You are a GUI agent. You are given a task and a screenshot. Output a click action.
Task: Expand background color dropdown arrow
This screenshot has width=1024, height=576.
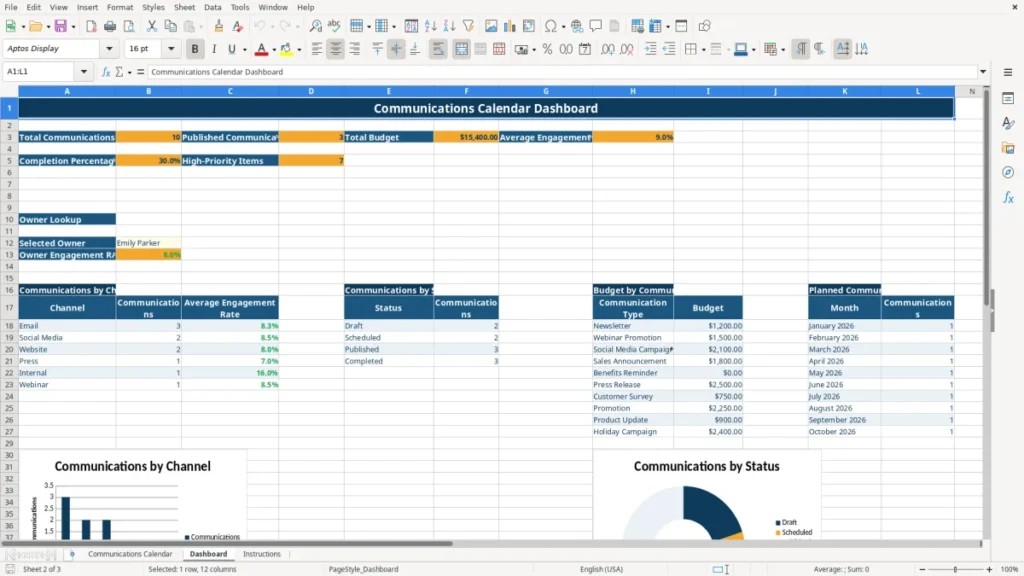tap(299, 50)
